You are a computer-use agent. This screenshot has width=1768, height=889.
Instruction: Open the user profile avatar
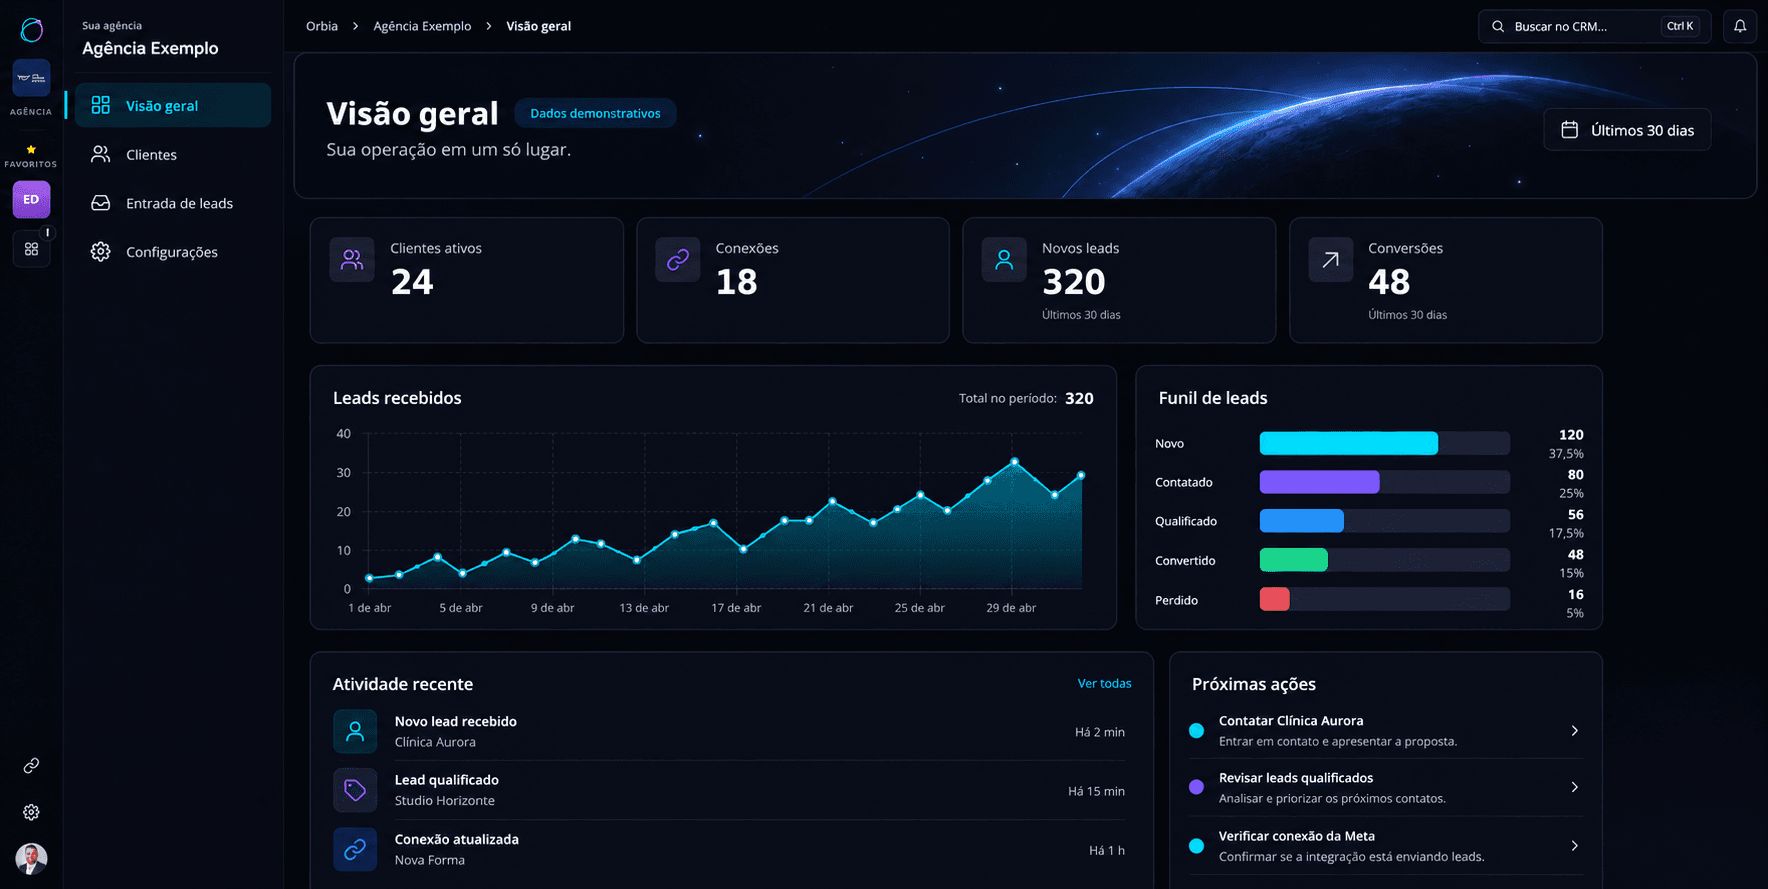(x=31, y=858)
